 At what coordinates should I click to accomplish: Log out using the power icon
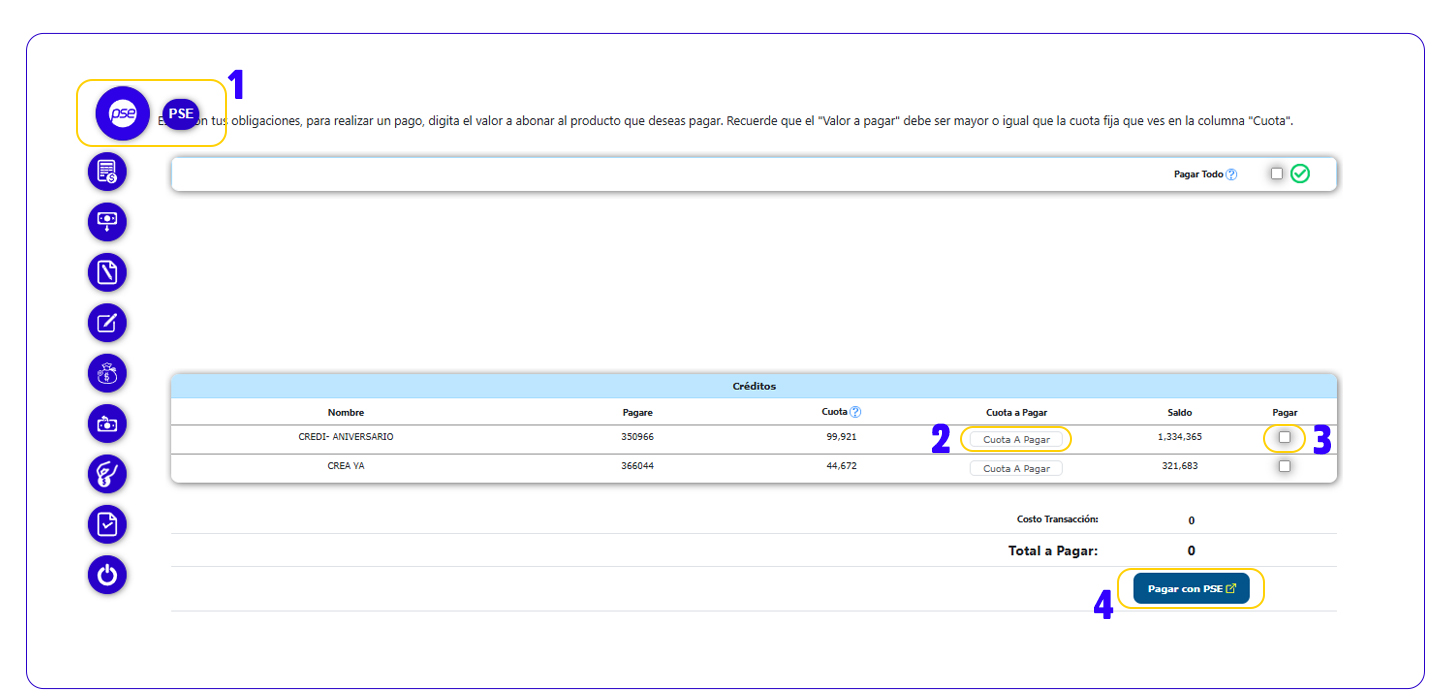[107, 575]
